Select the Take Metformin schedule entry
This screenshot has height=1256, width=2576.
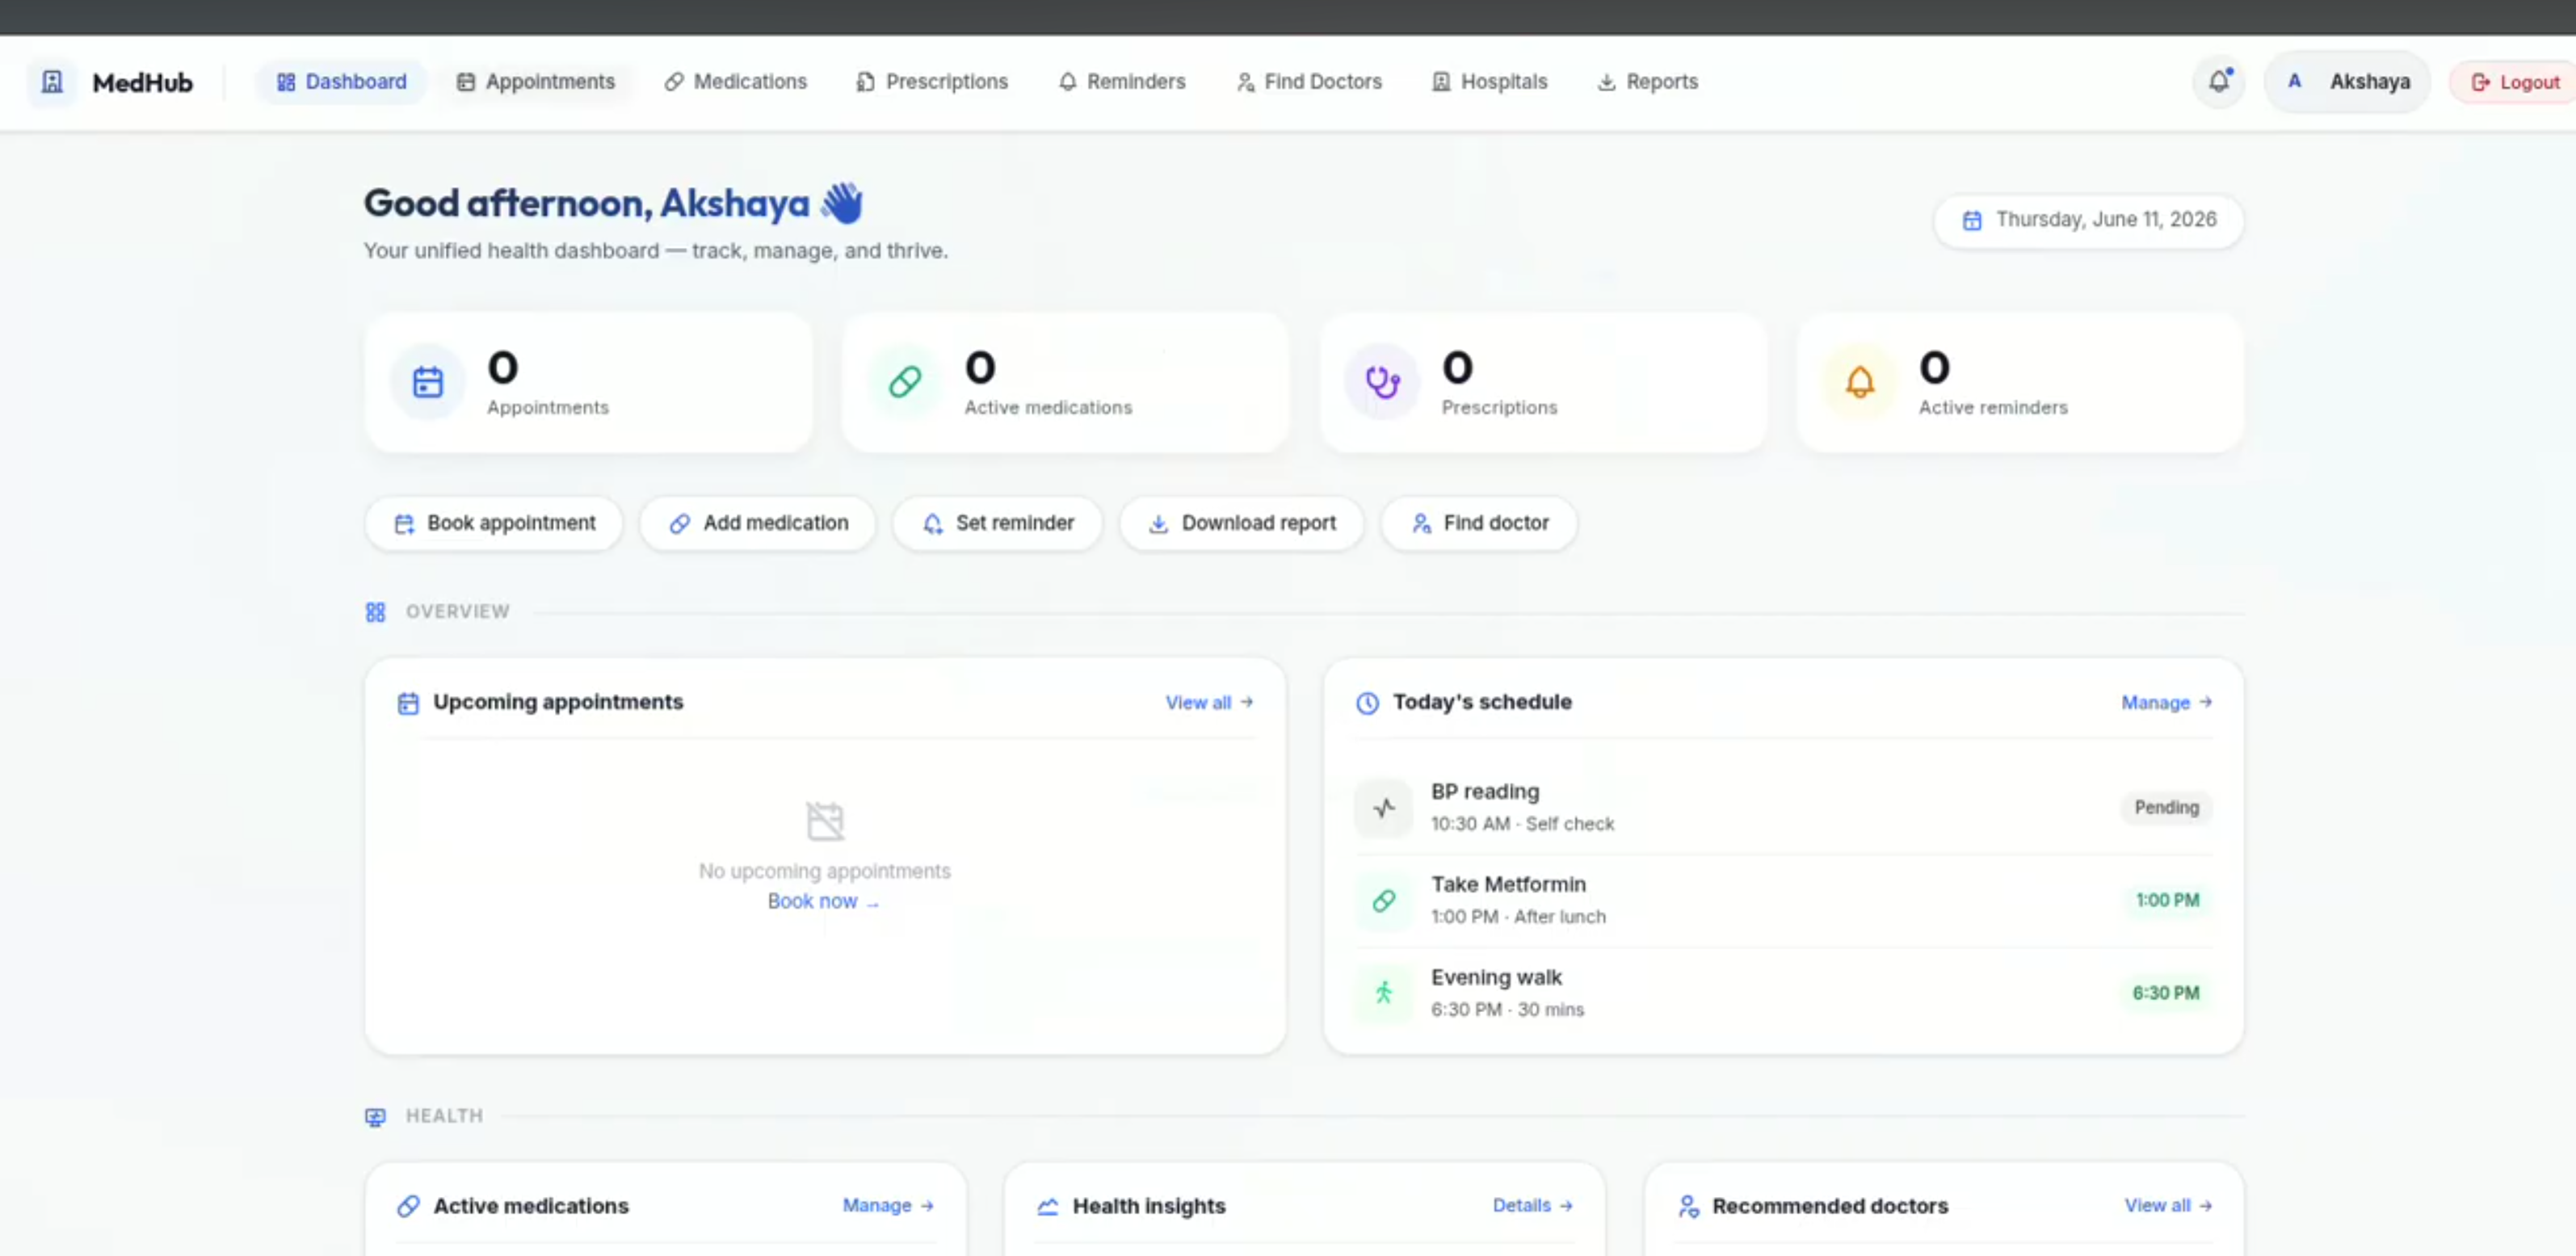[x=1783, y=901]
